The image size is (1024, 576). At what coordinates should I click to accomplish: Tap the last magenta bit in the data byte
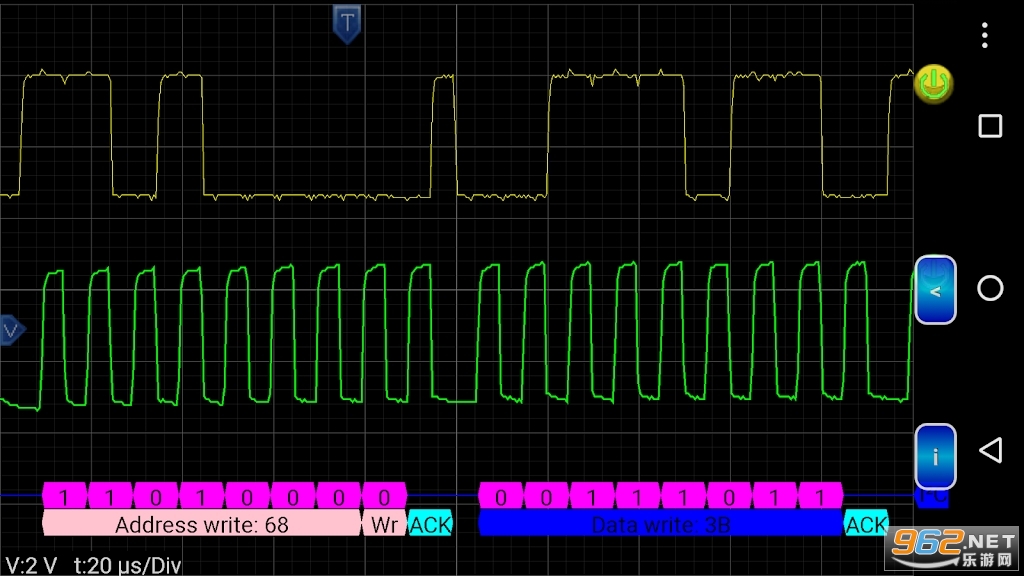[x=820, y=496]
